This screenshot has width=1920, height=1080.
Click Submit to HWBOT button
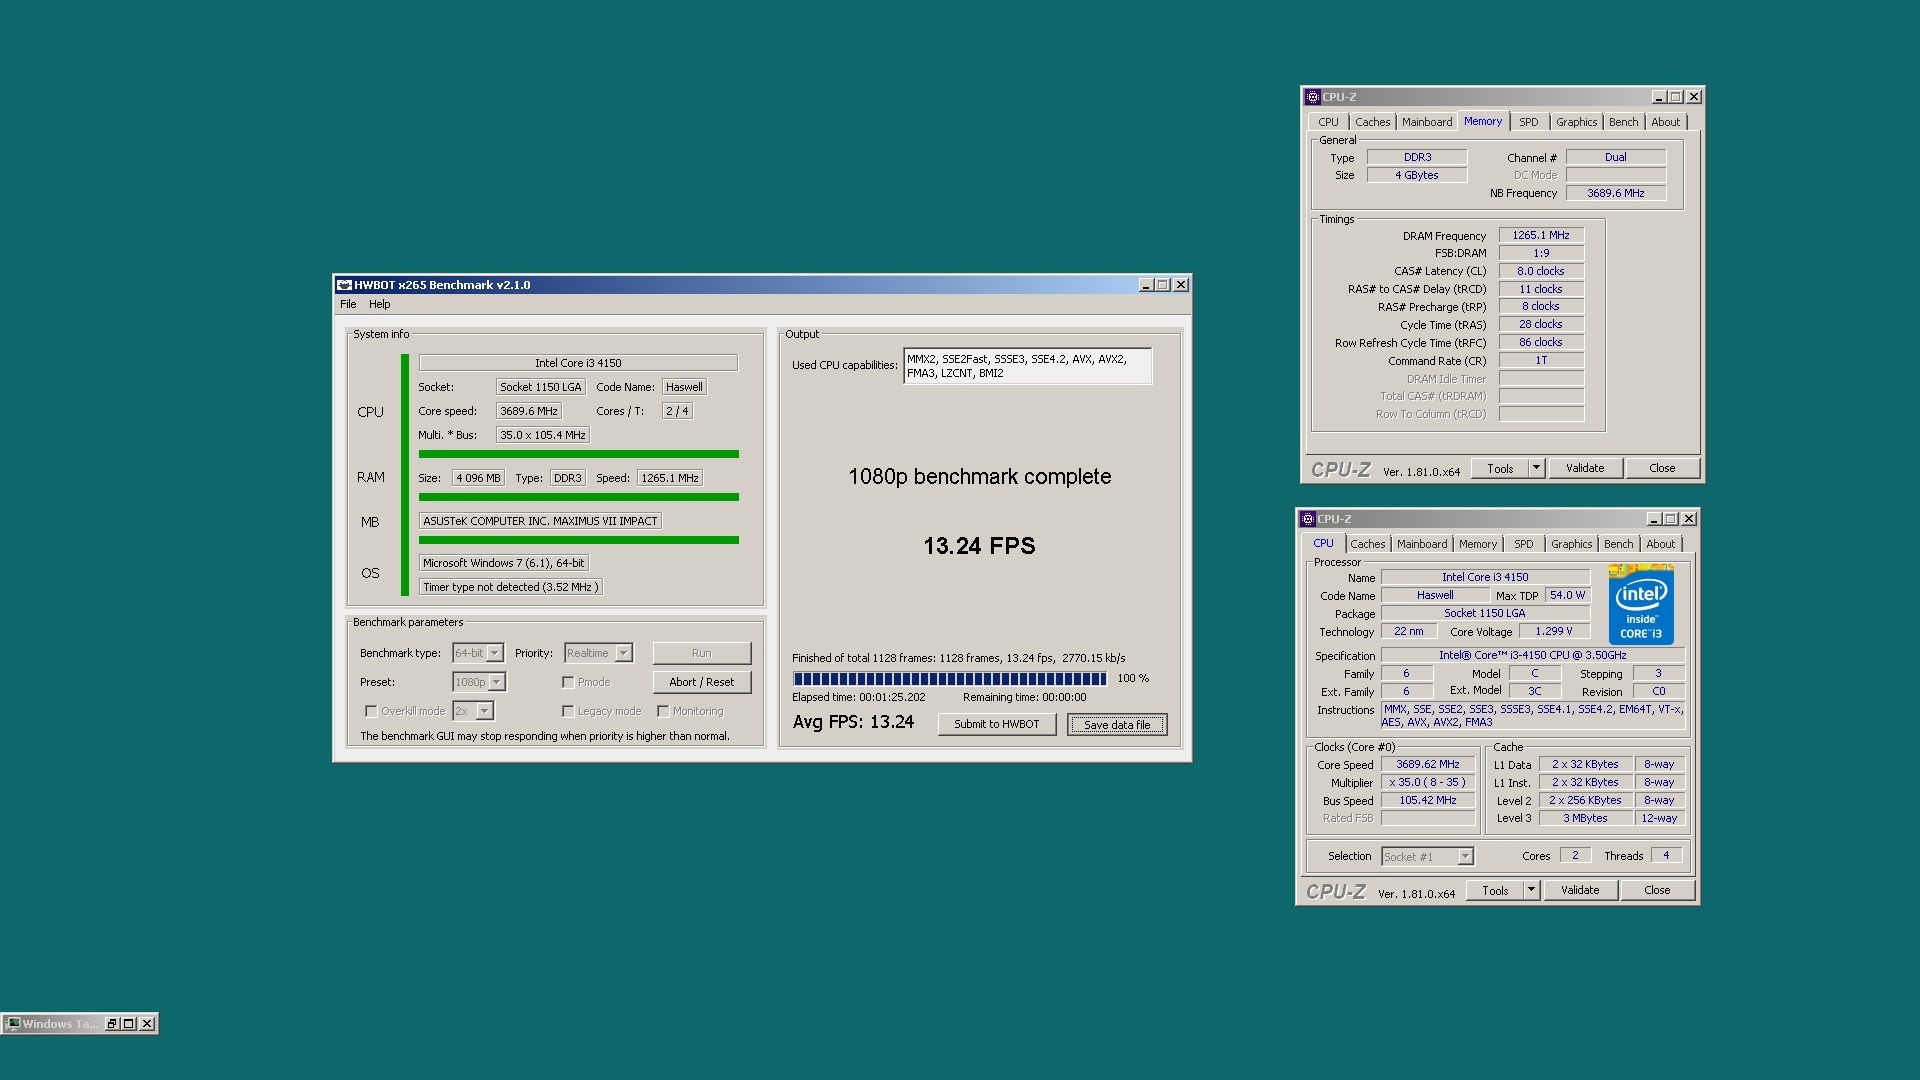click(x=997, y=724)
